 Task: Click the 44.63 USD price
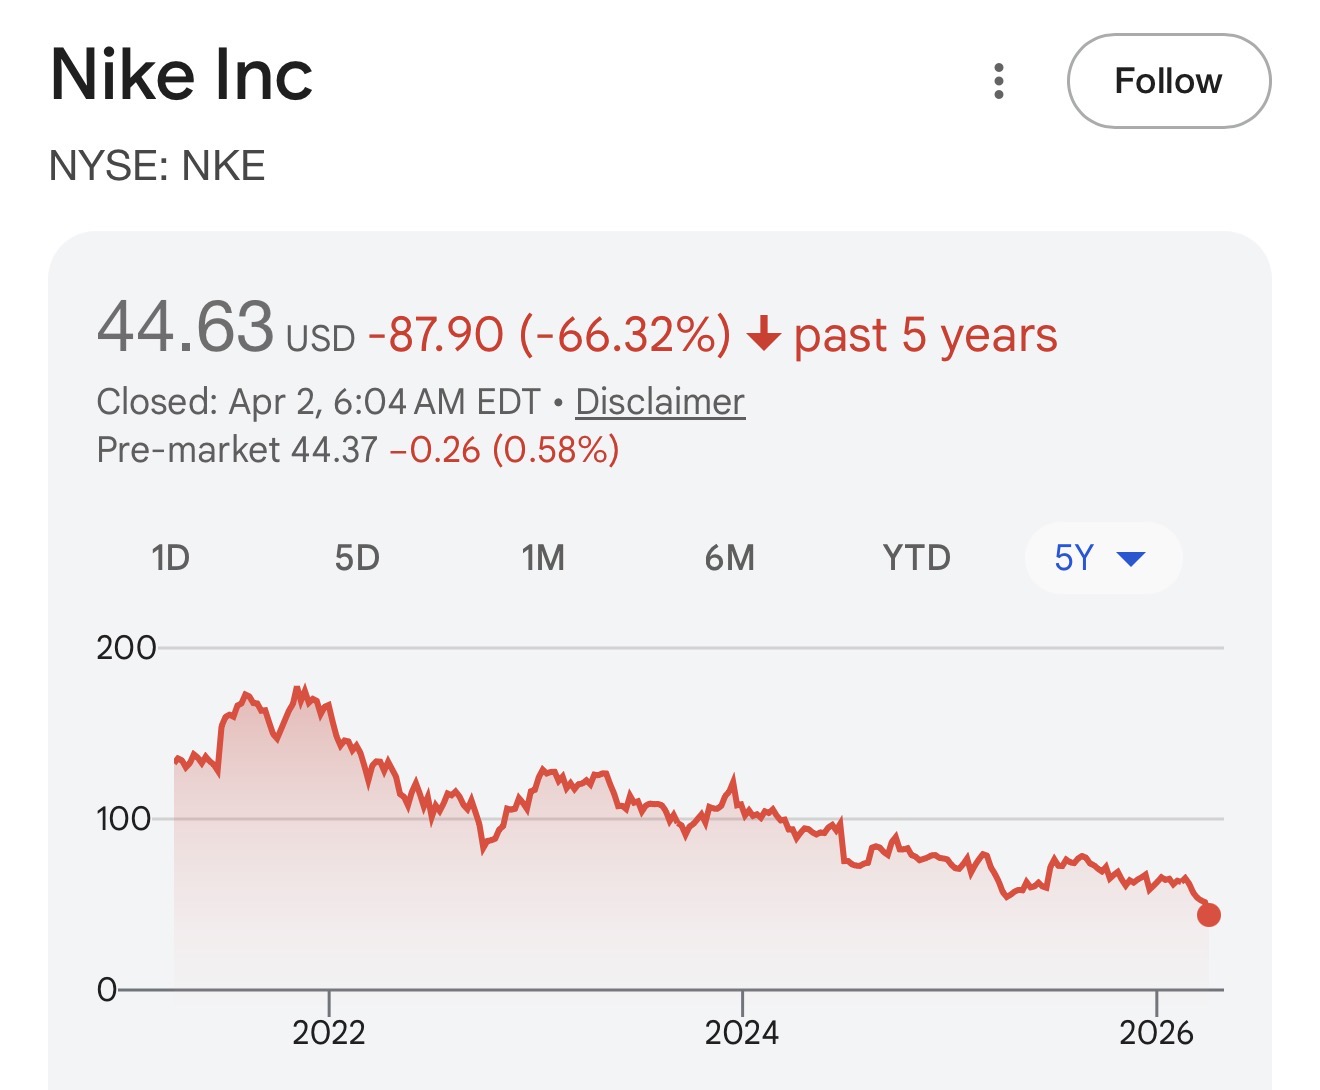tap(186, 328)
